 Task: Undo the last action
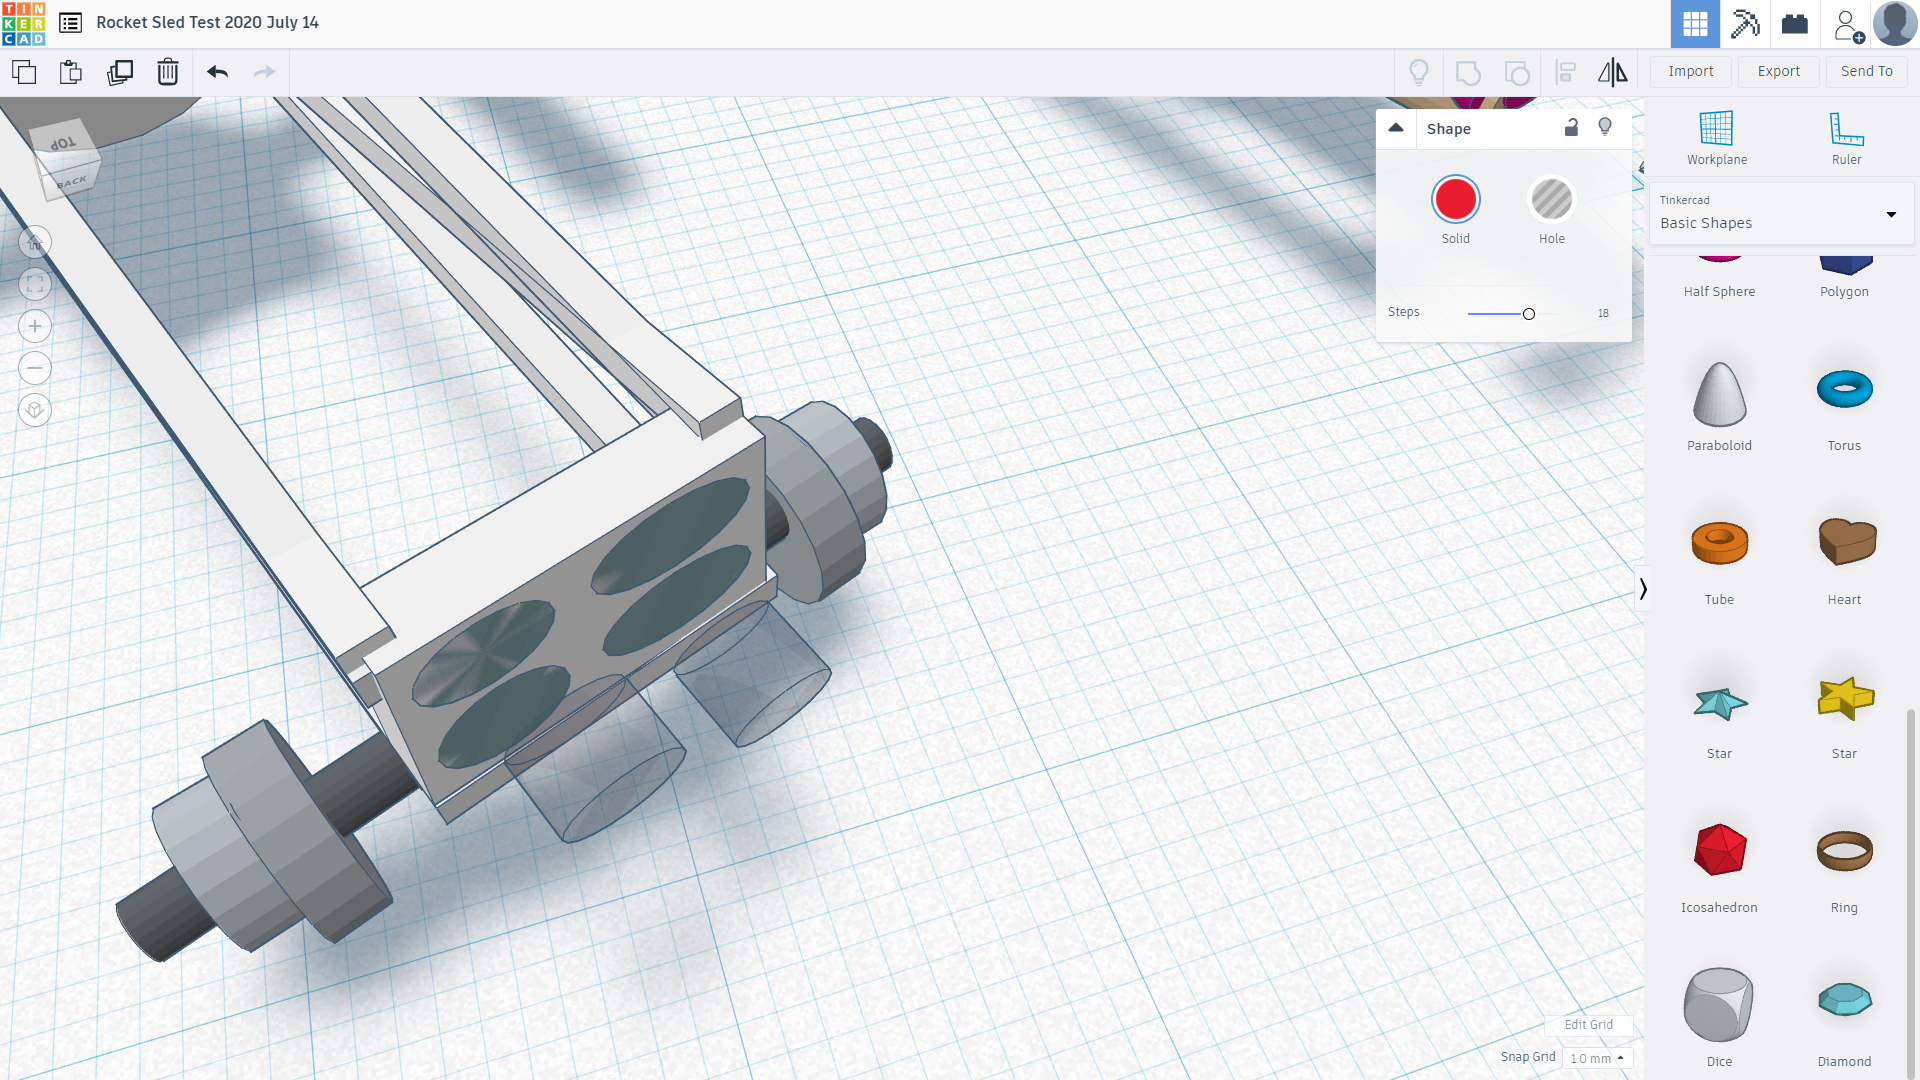217,72
